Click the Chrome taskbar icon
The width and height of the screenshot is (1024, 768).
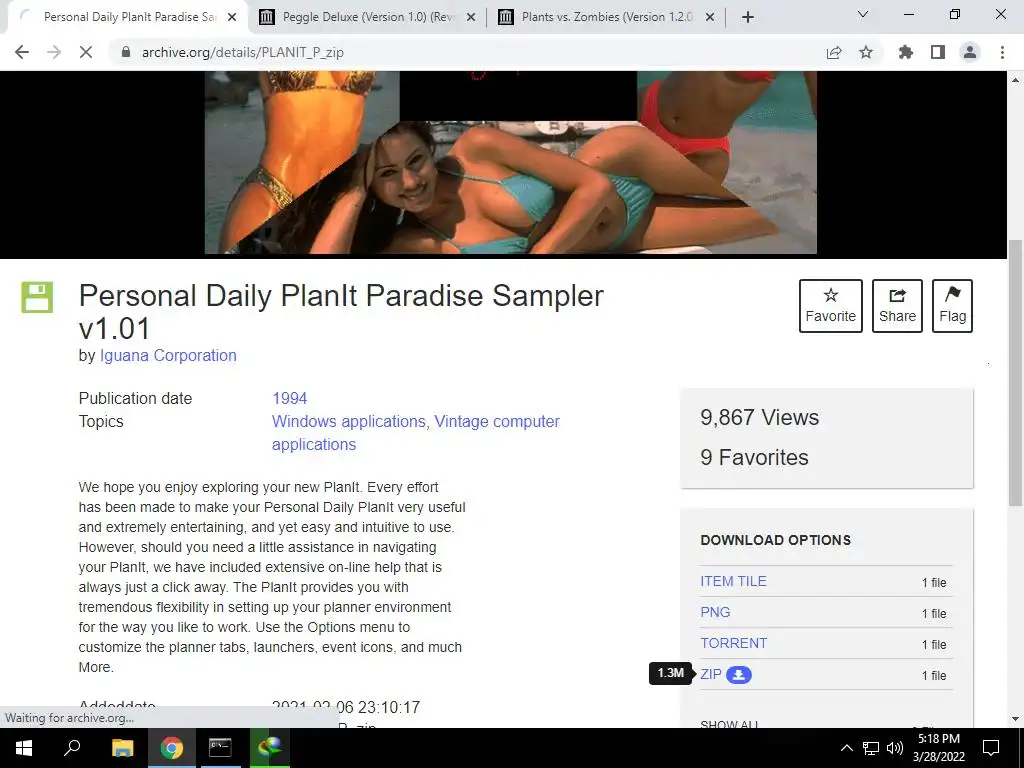(171, 748)
